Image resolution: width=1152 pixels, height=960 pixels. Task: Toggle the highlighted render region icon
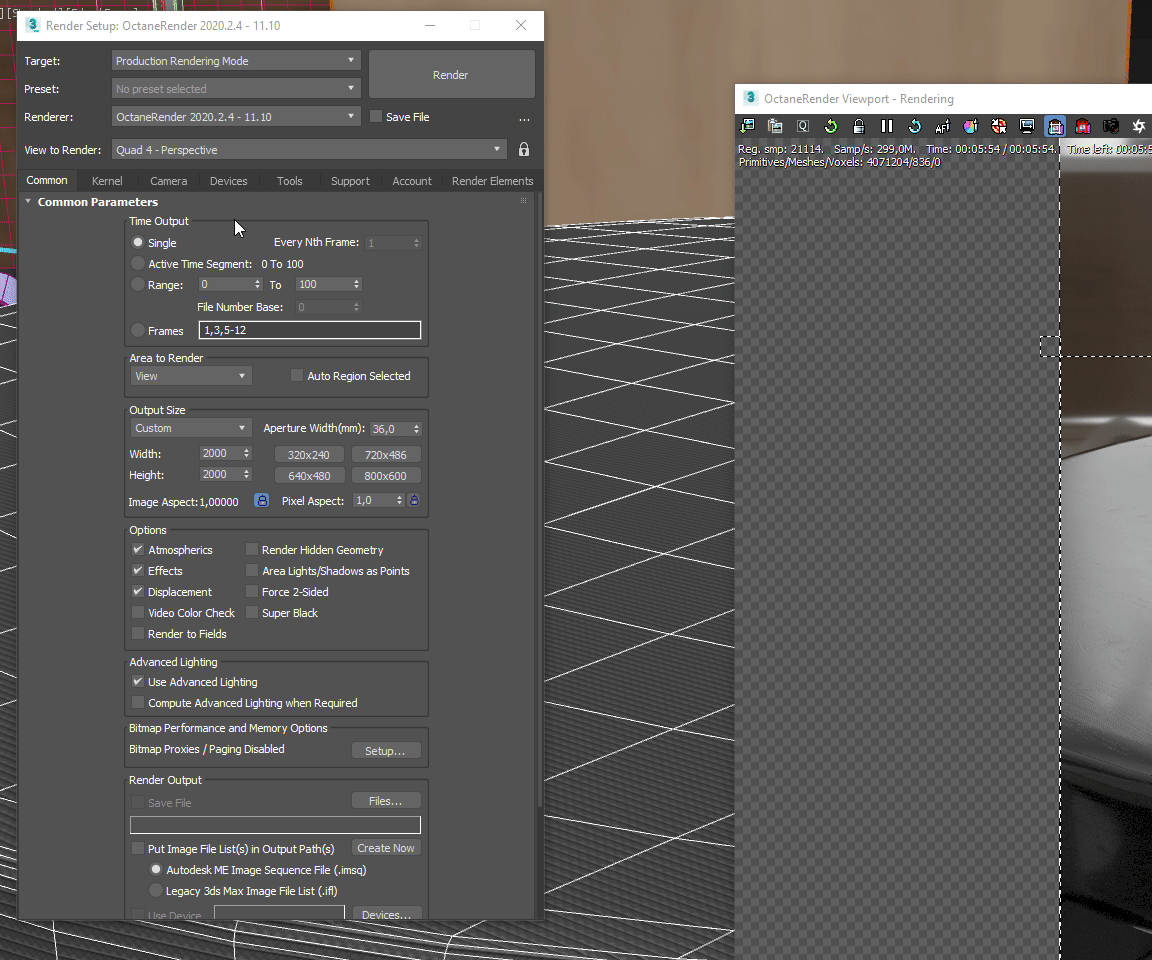[1055, 126]
